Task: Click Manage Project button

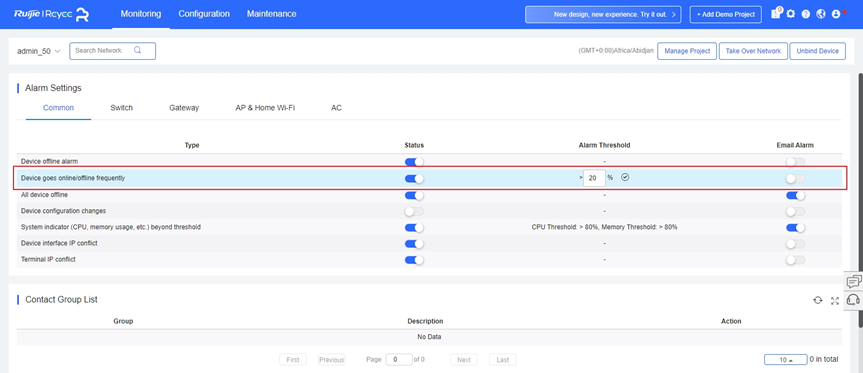Action: (687, 51)
